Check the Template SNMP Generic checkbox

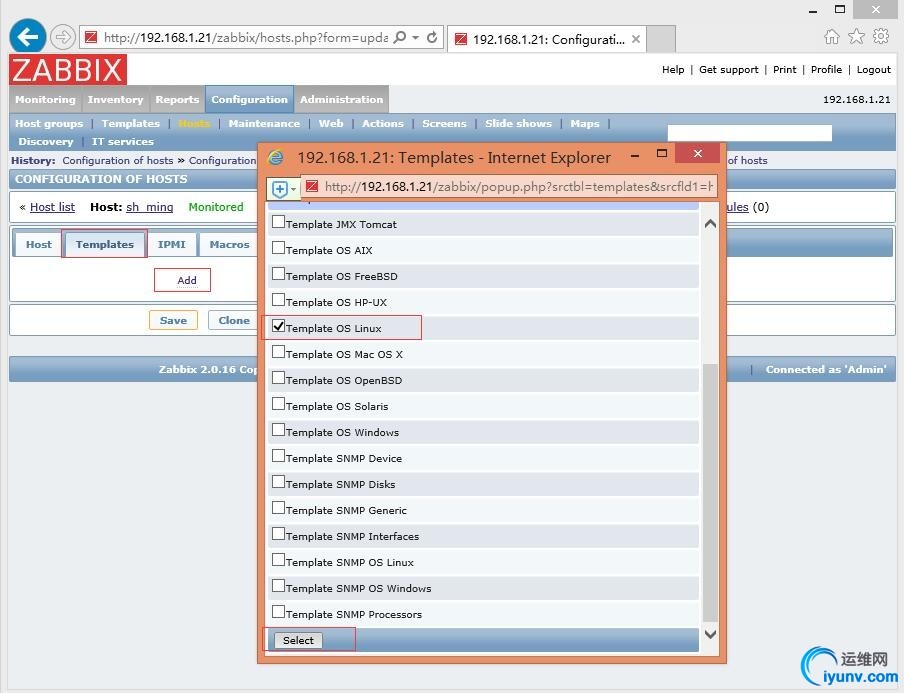278,507
